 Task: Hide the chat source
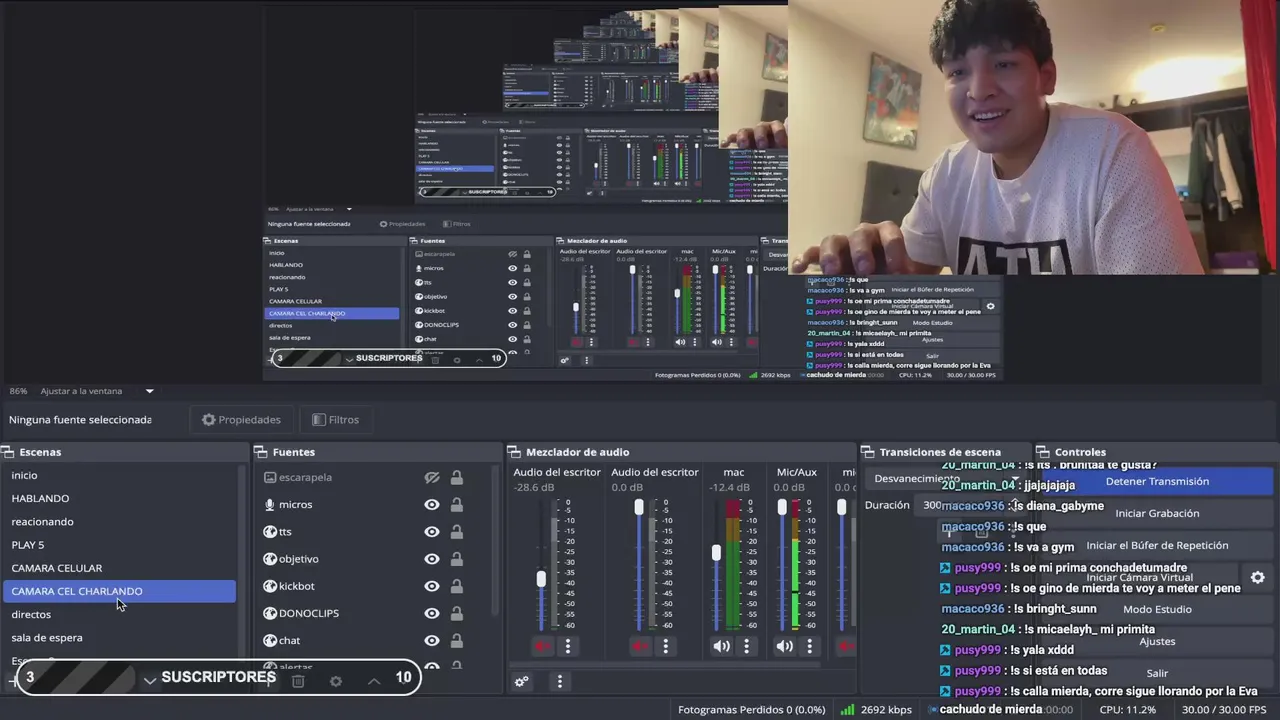point(432,640)
